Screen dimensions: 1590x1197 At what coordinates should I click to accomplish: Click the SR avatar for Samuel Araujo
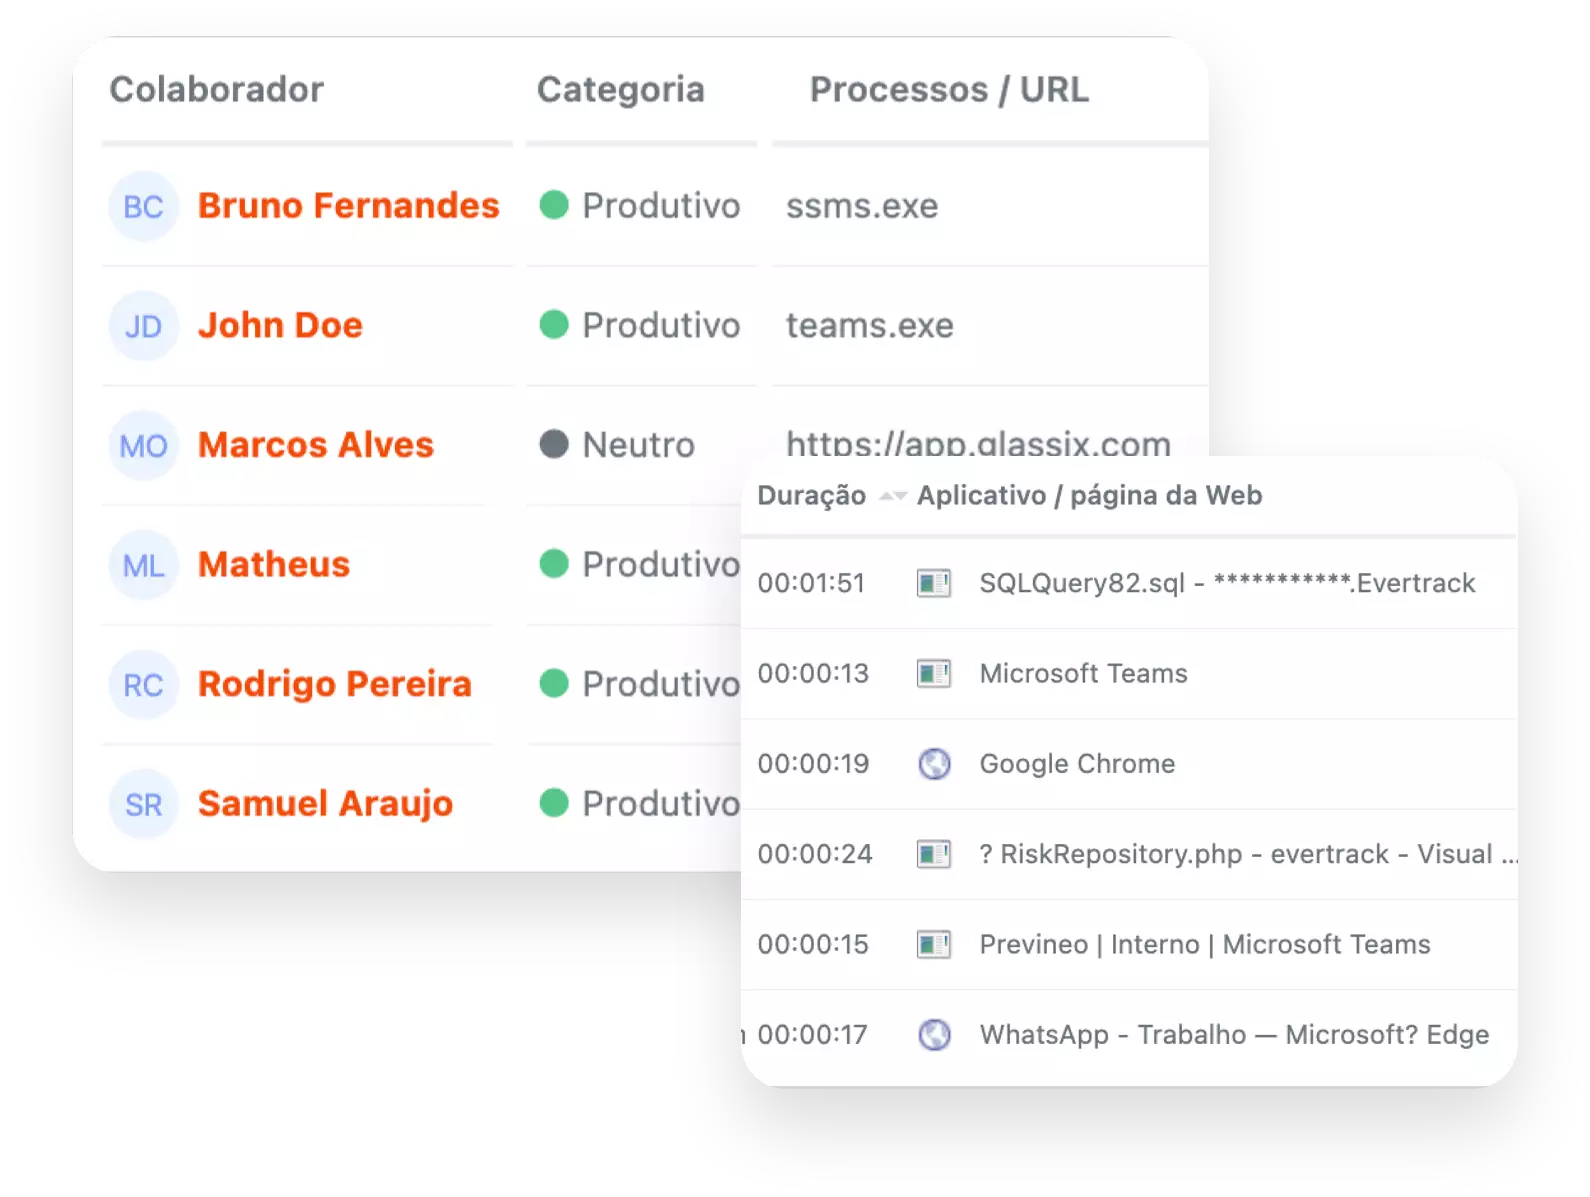[x=143, y=804]
